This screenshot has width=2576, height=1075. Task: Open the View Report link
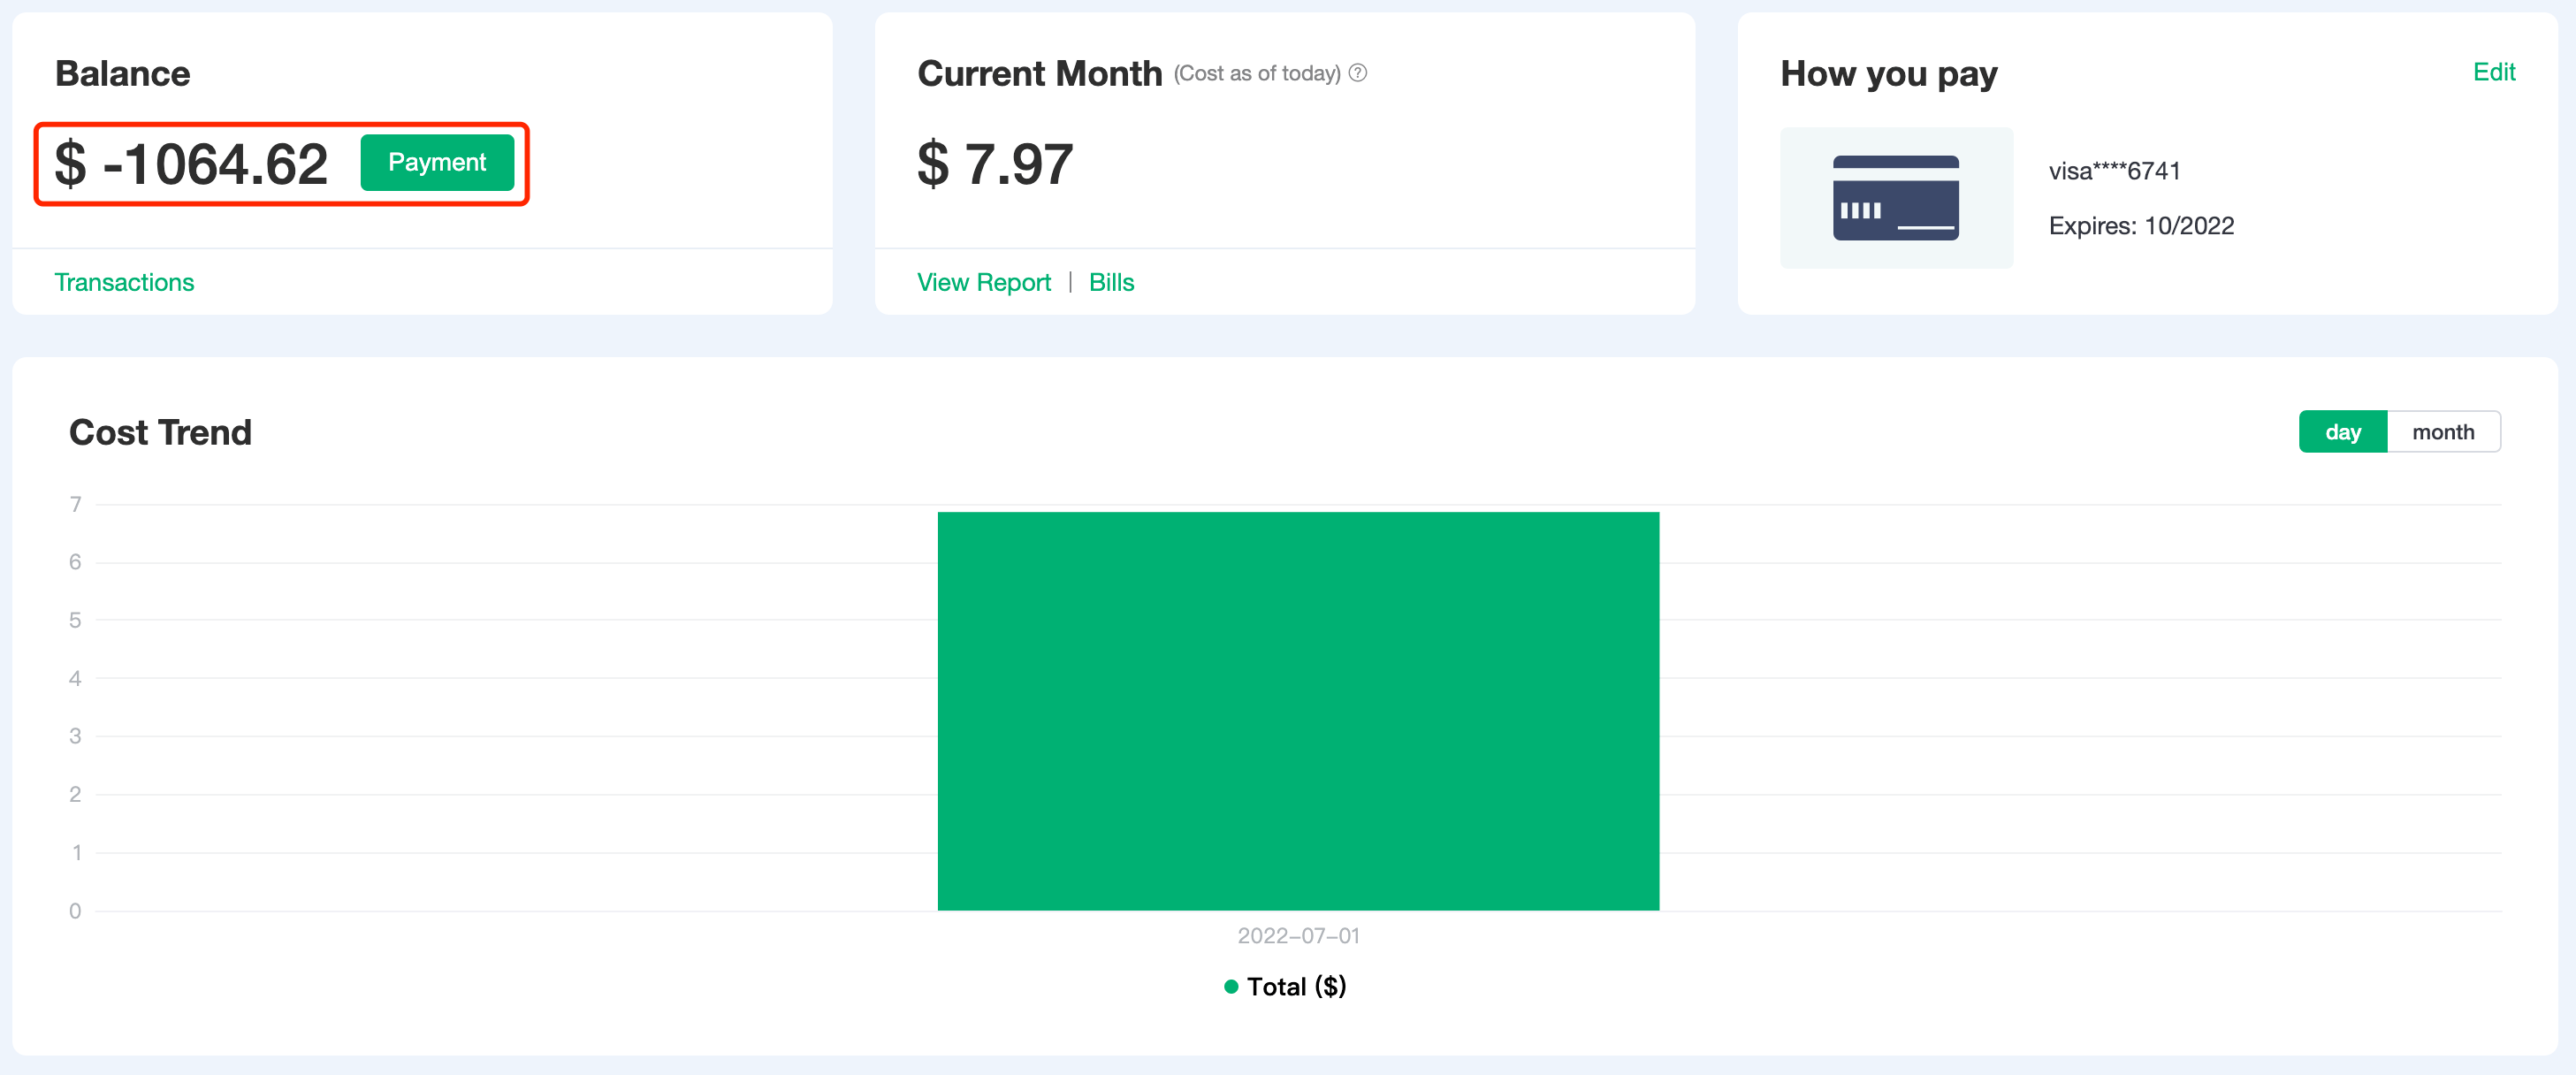983,283
